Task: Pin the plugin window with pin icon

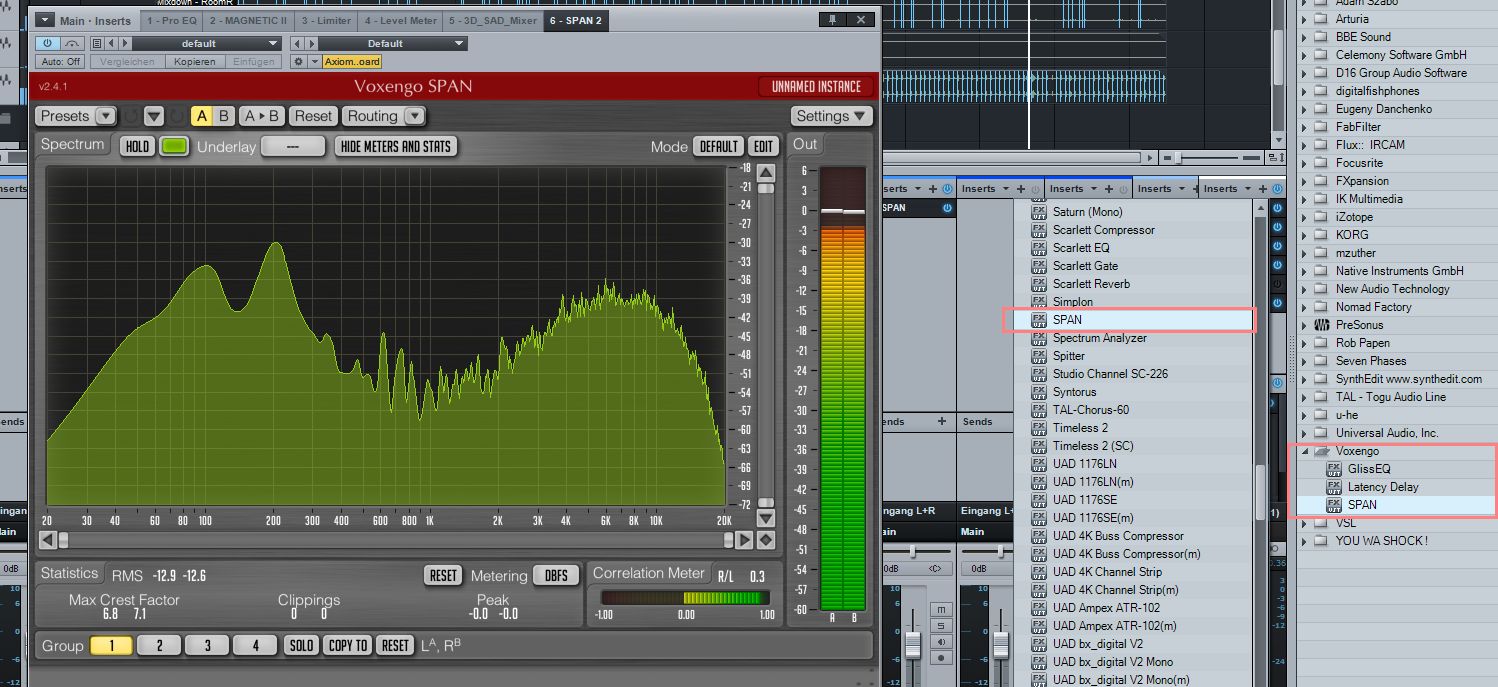Action: [831, 19]
